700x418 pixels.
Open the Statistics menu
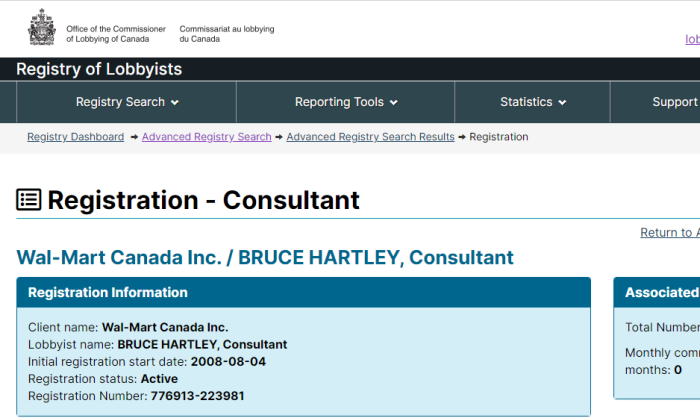533,102
